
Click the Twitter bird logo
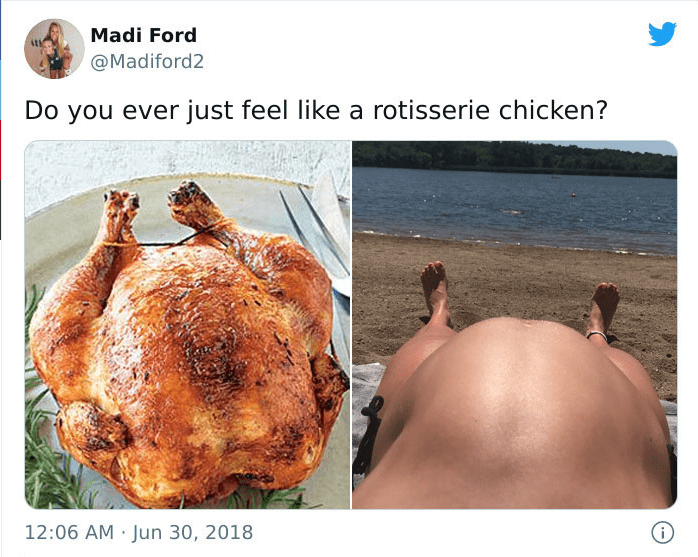662,34
